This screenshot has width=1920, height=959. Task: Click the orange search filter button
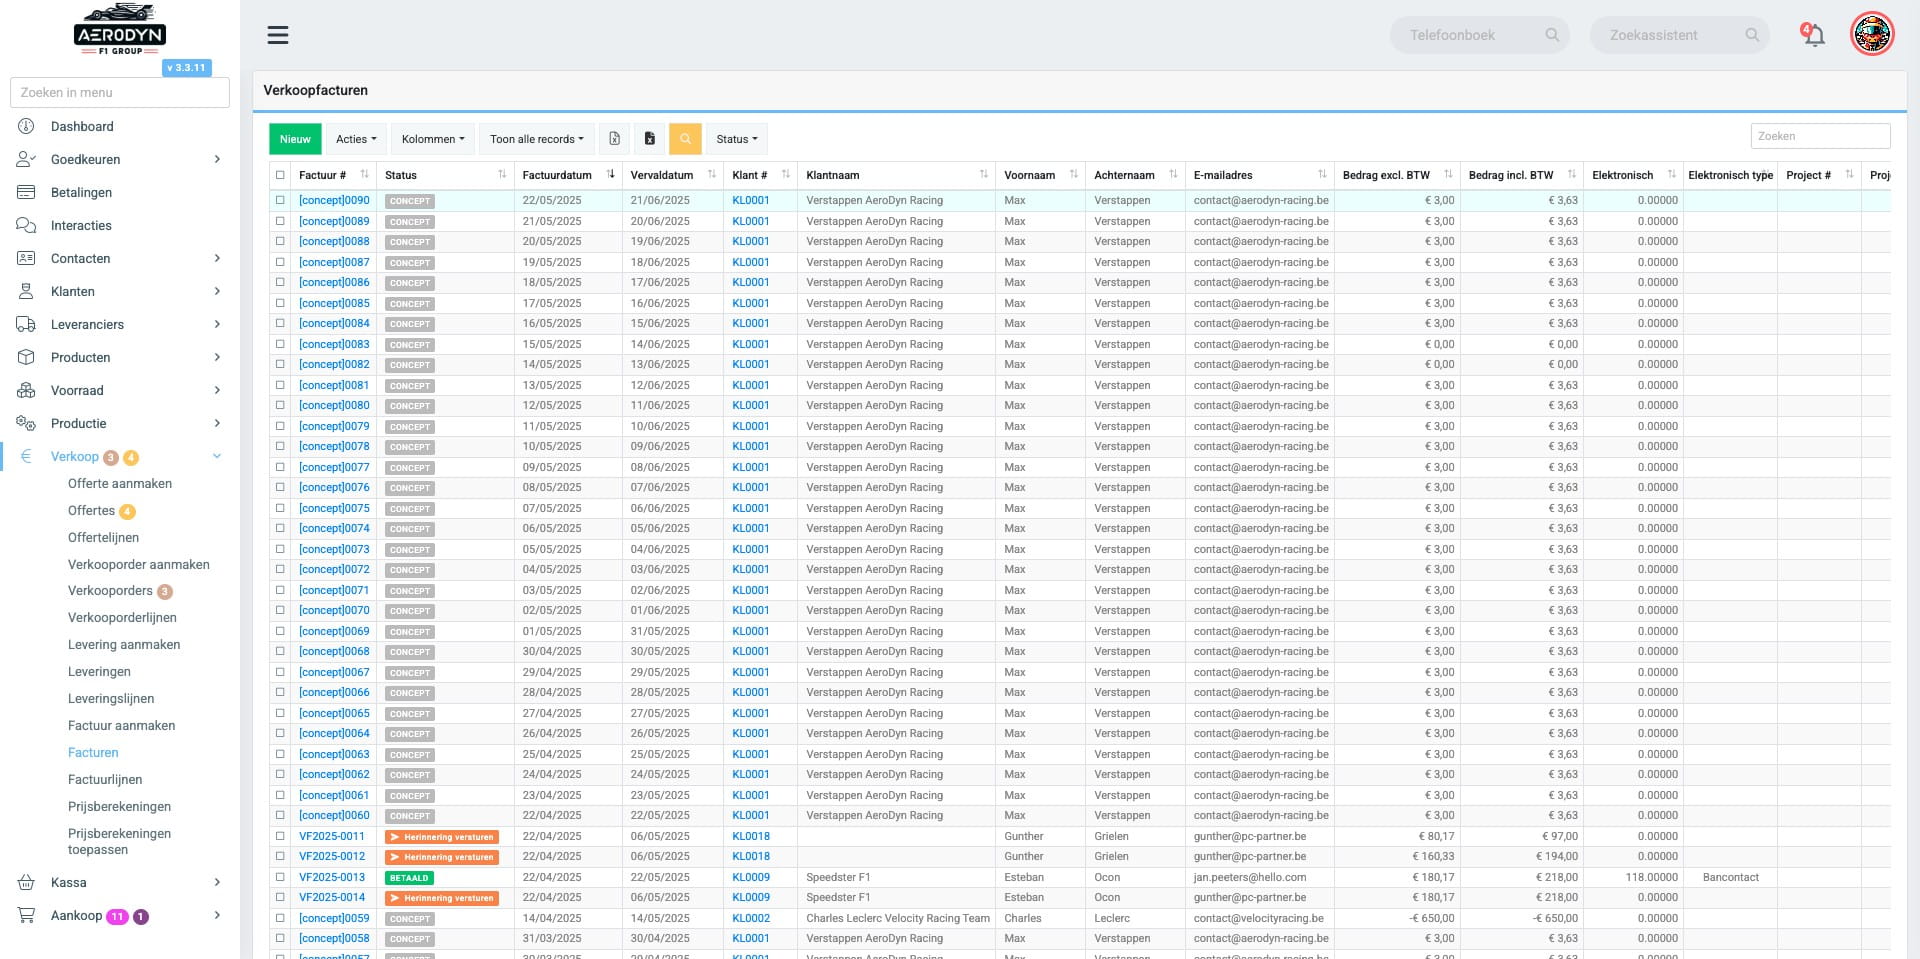coord(685,139)
